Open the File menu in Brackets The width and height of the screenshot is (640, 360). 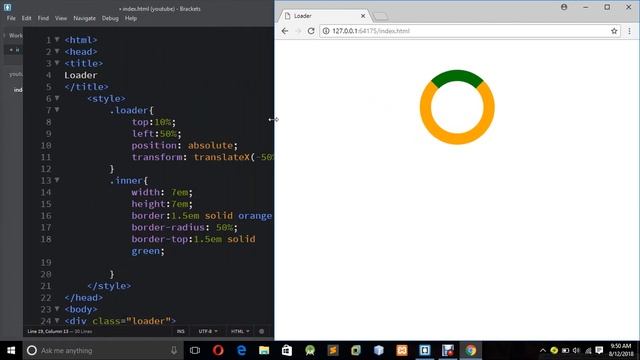coord(11,18)
